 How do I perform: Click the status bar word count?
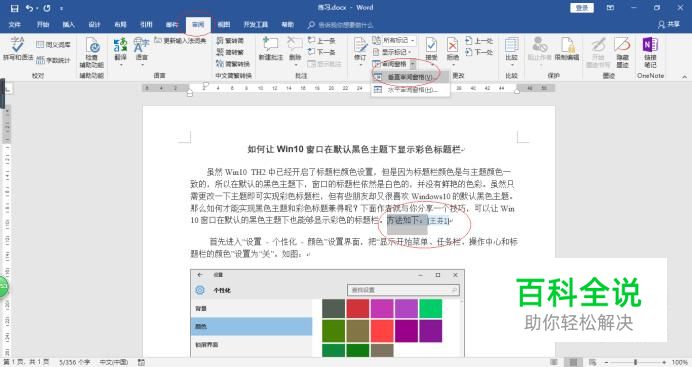[x=75, y=362]
